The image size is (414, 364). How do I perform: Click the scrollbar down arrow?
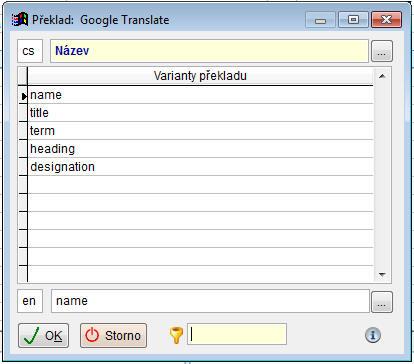(382, 275)
